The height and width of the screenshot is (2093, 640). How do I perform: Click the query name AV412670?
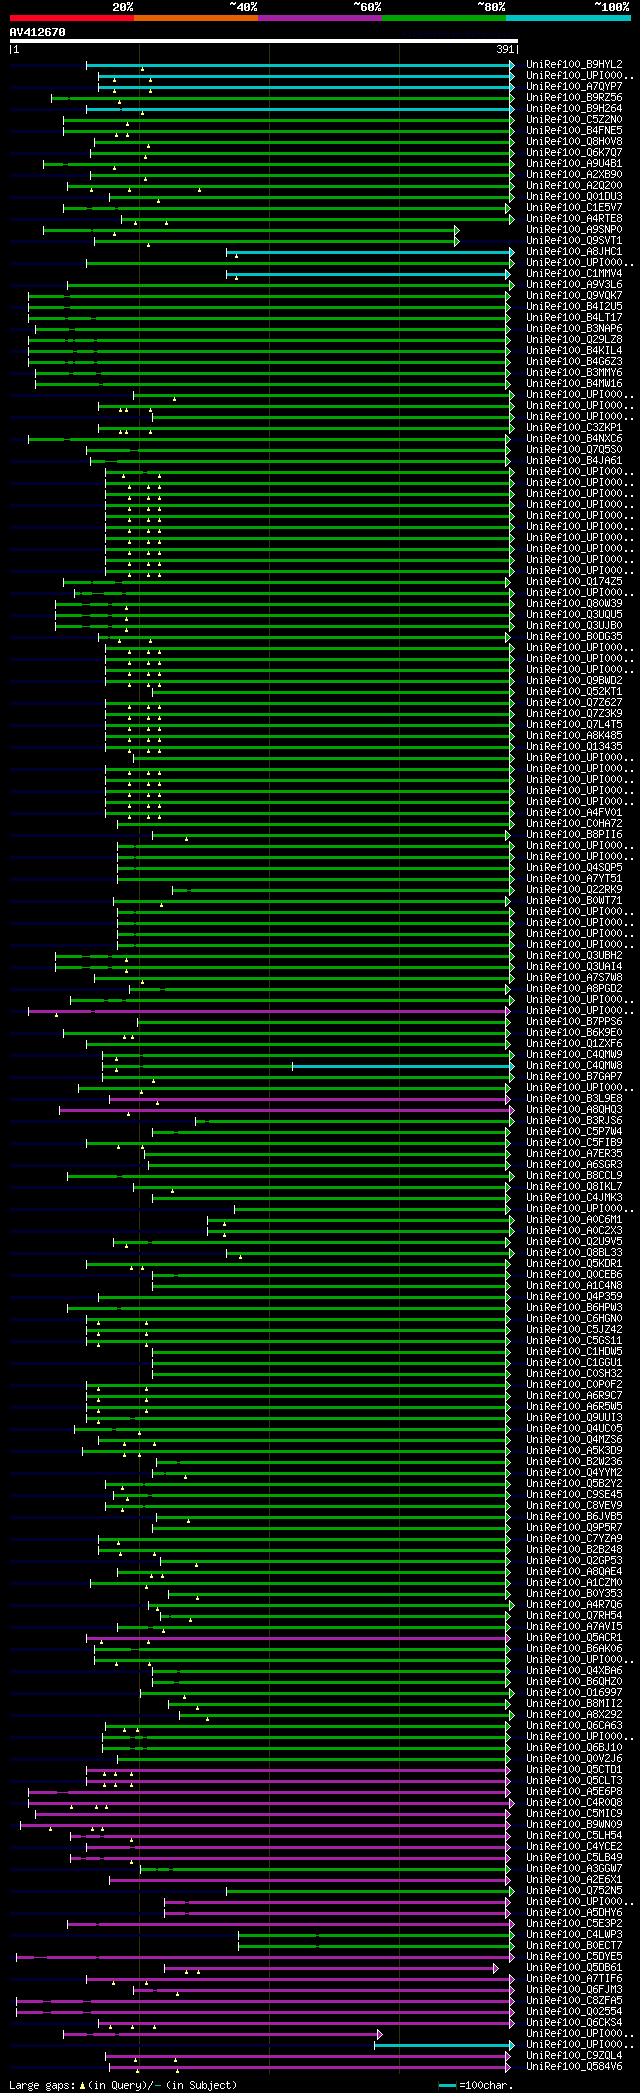(x=38, y=32)
